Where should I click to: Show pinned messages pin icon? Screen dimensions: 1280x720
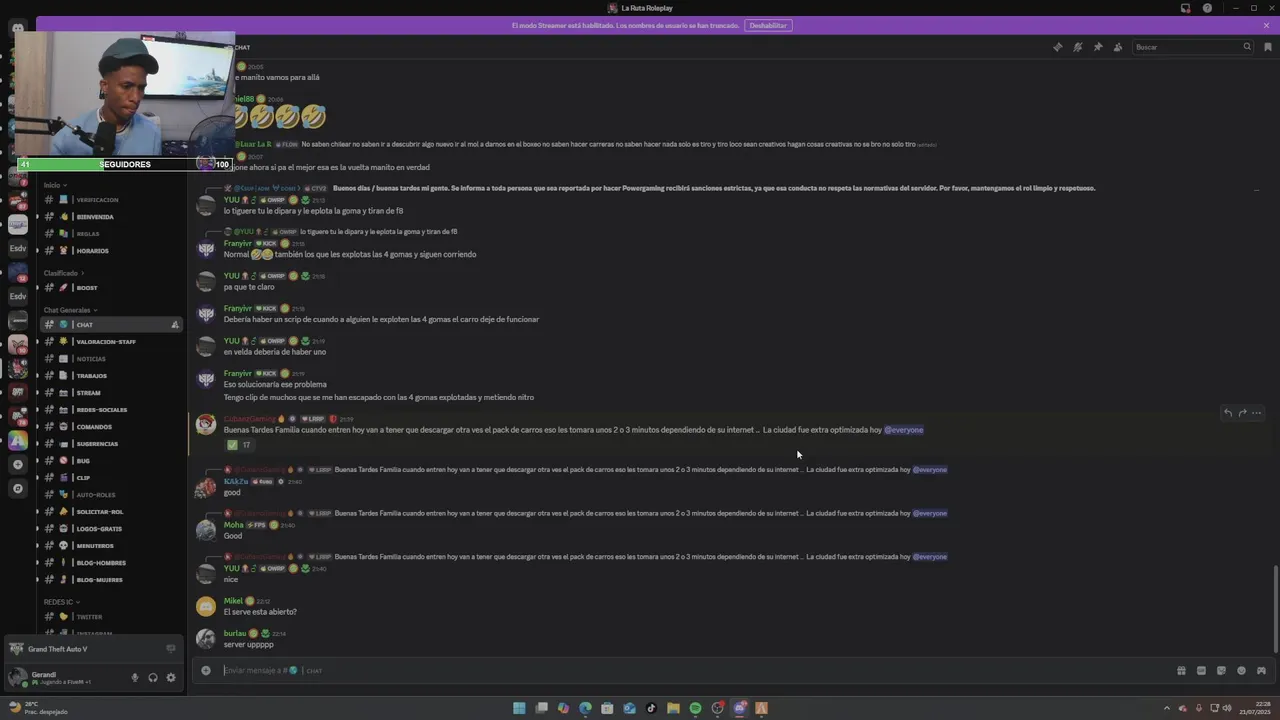pyautogui.click(x=1098, y=47)
